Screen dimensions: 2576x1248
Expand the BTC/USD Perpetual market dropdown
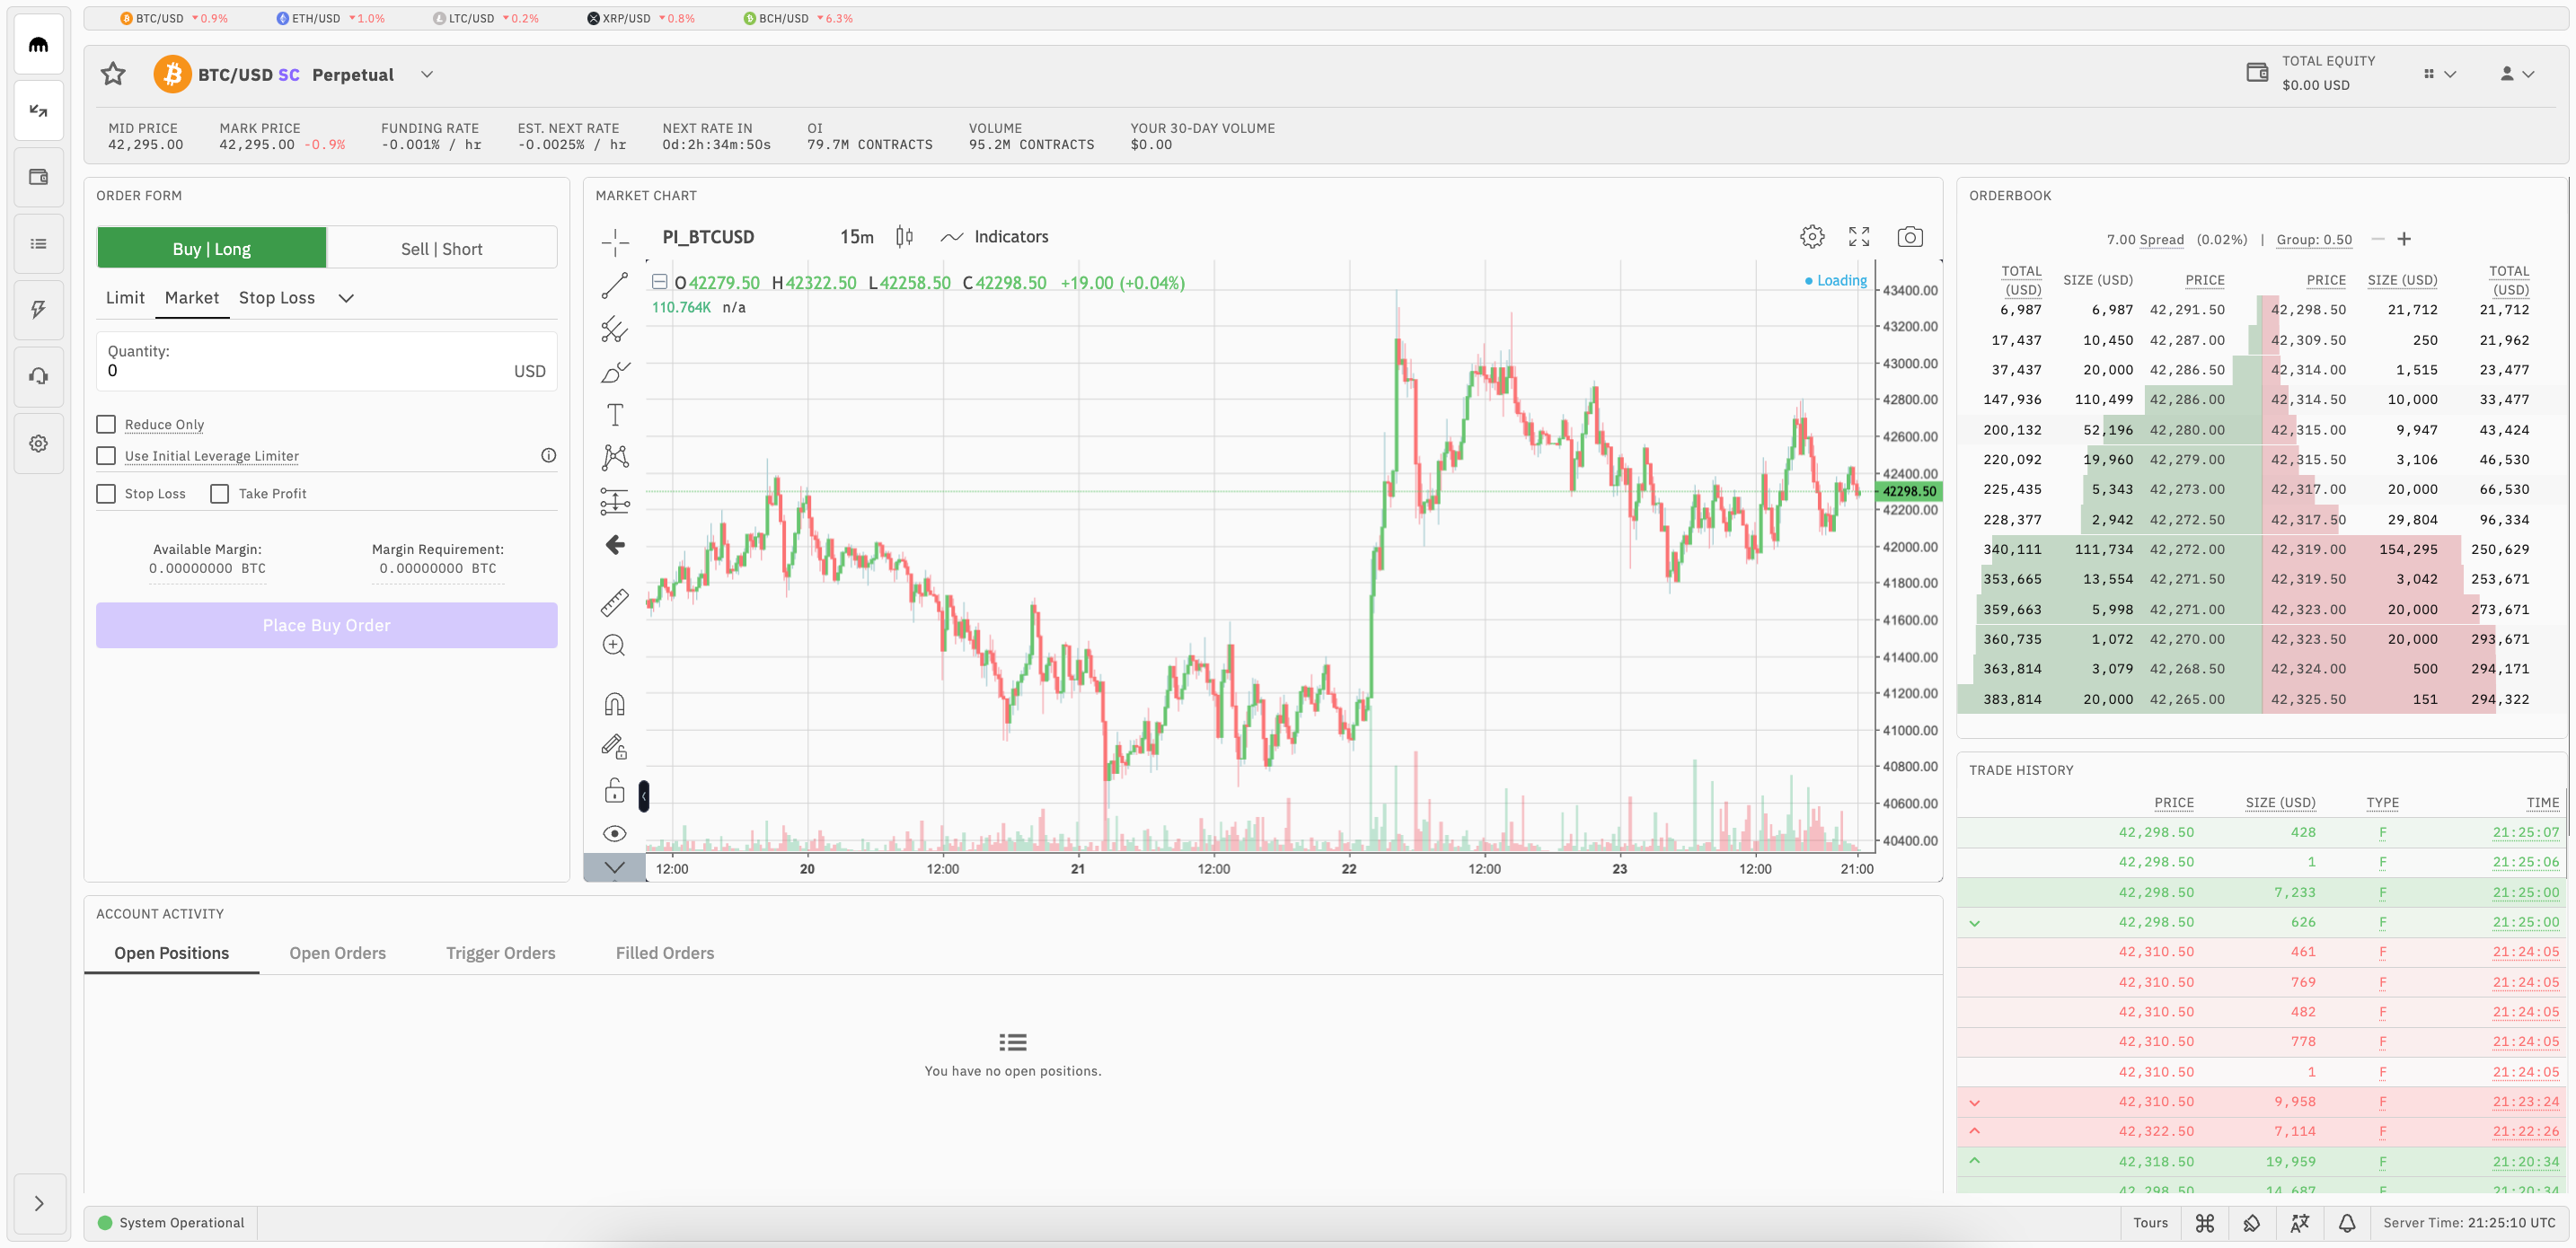coord(427,74)
